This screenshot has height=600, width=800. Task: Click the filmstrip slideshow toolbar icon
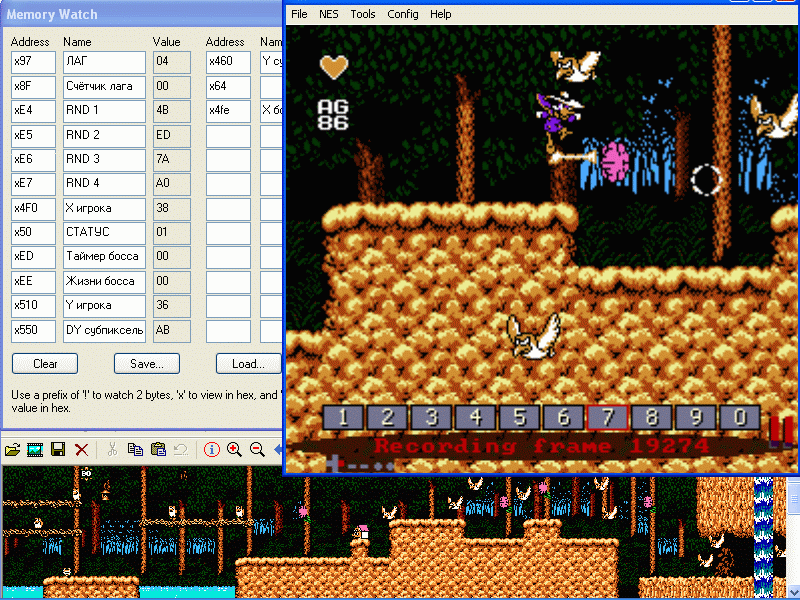tap(35, 449)
